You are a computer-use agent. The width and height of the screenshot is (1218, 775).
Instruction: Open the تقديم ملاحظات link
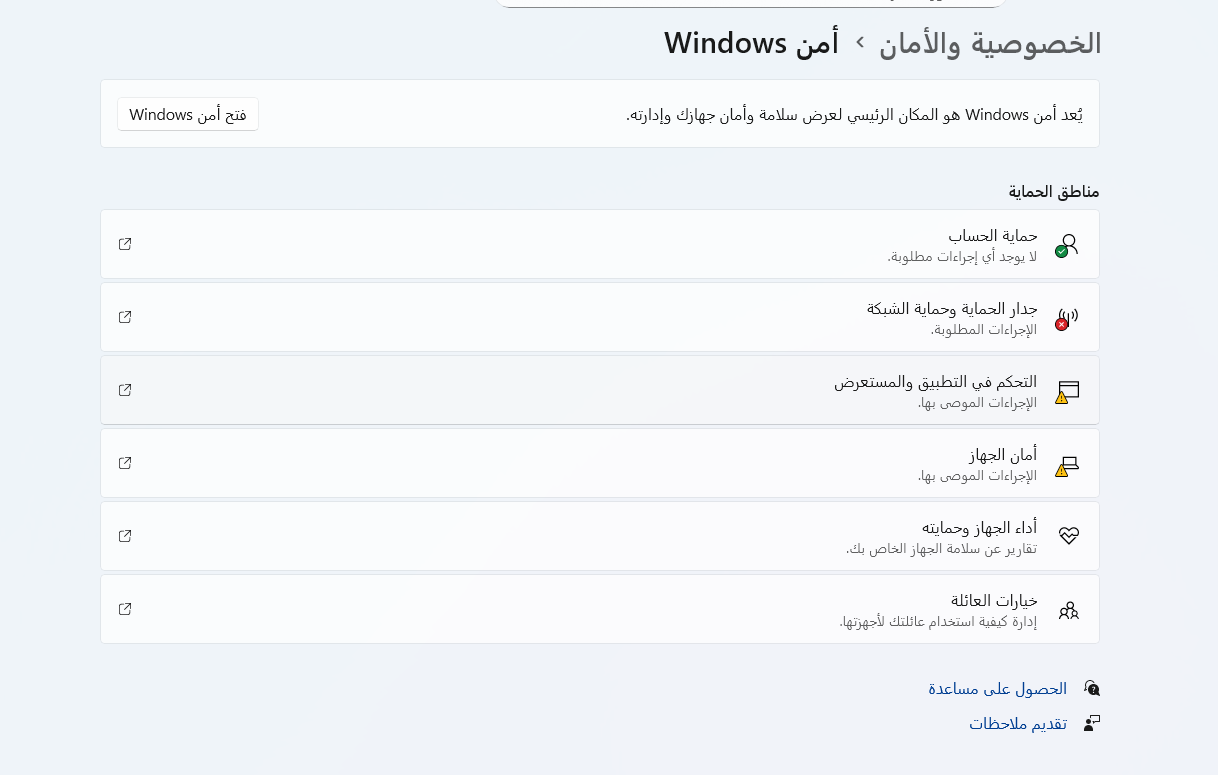click(x=1018, y=723)
